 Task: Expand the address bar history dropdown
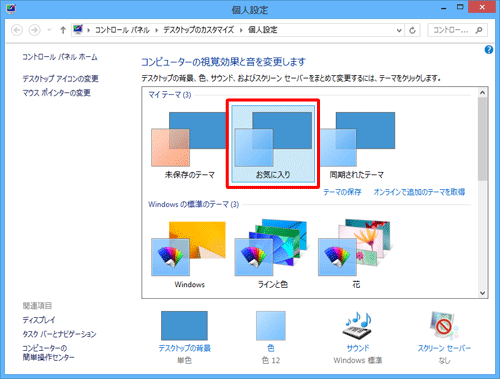point(399,30)
